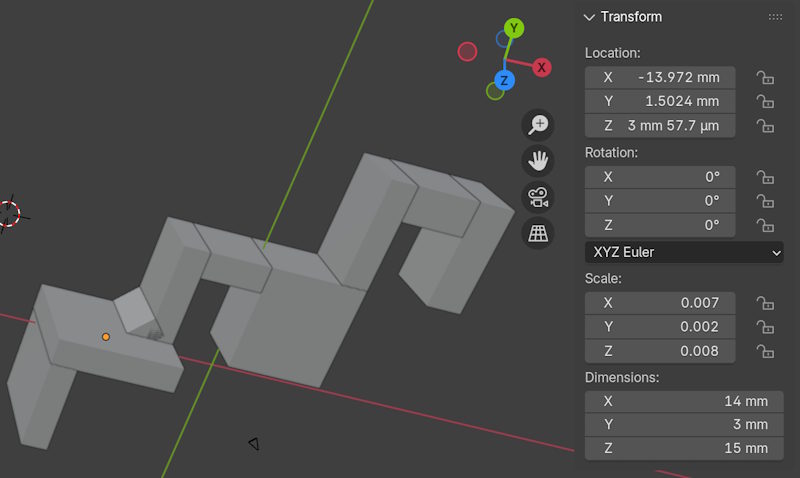Click the Transform panel drag handle dots
800x478 pixels.
[775, 17]
